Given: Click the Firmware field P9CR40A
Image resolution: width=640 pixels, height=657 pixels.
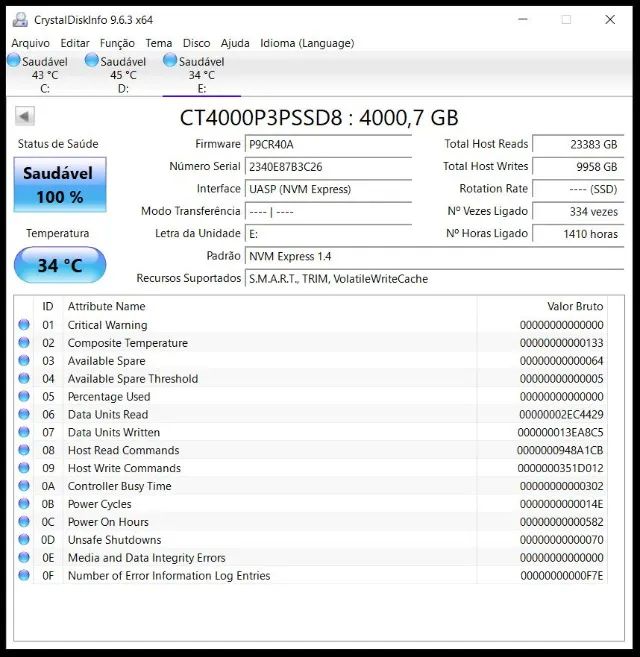Looking at the screenshot, I should (328, 145).
